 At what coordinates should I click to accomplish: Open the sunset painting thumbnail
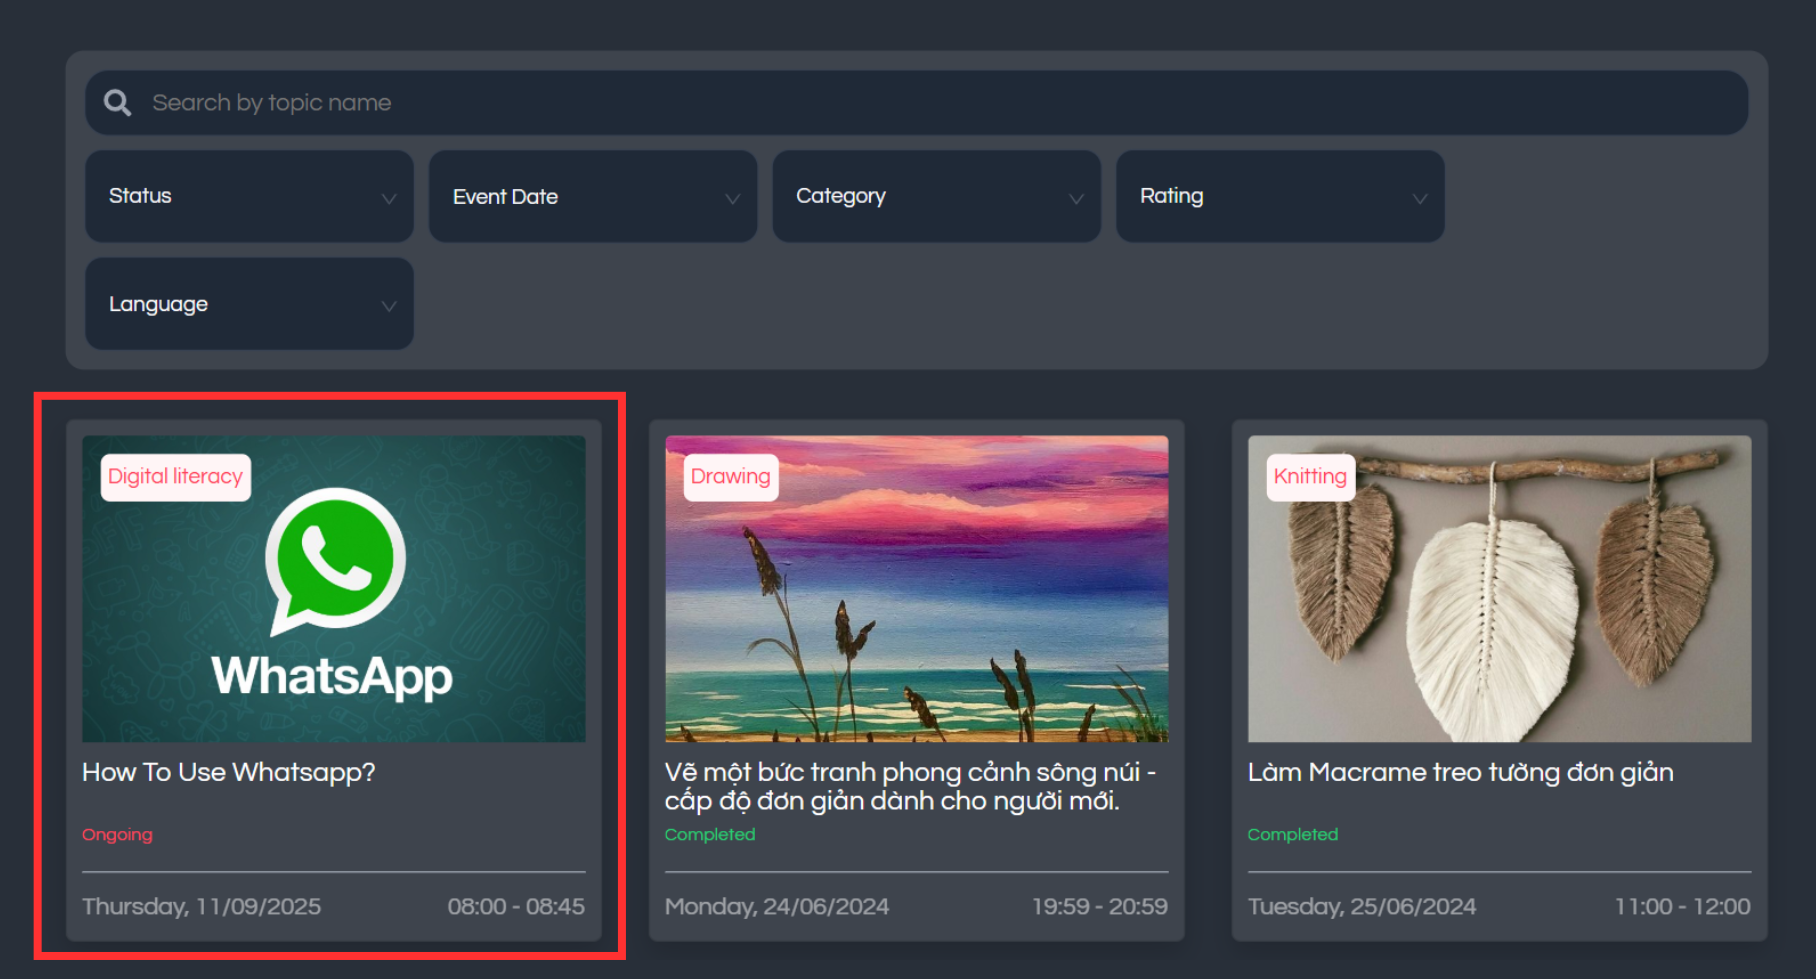click(917, 589)
